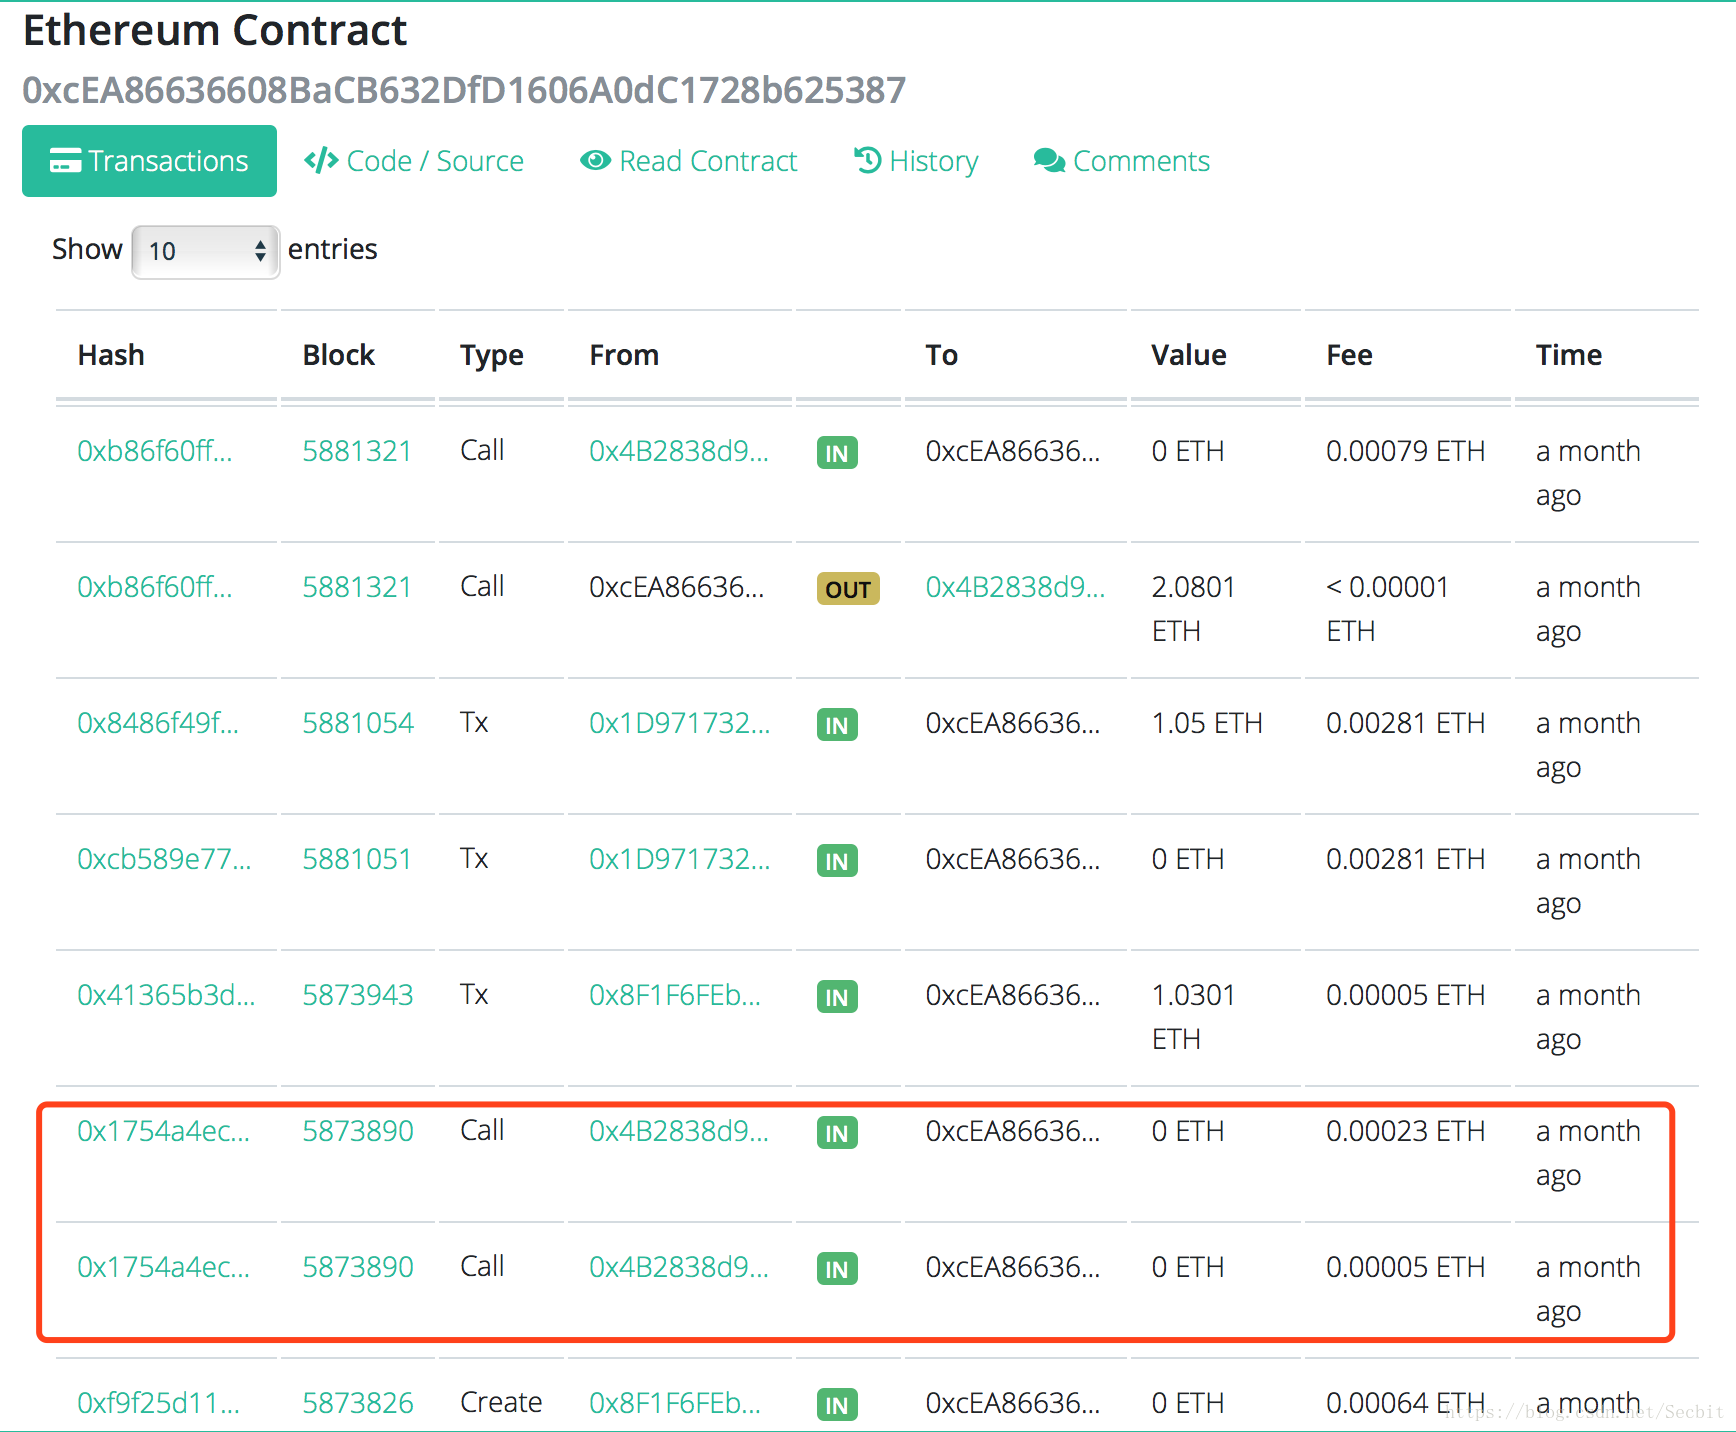The image size is (1736, 1432).
Task: Click the 1.0301 ETH value cell
Action: (1194, 1017)
